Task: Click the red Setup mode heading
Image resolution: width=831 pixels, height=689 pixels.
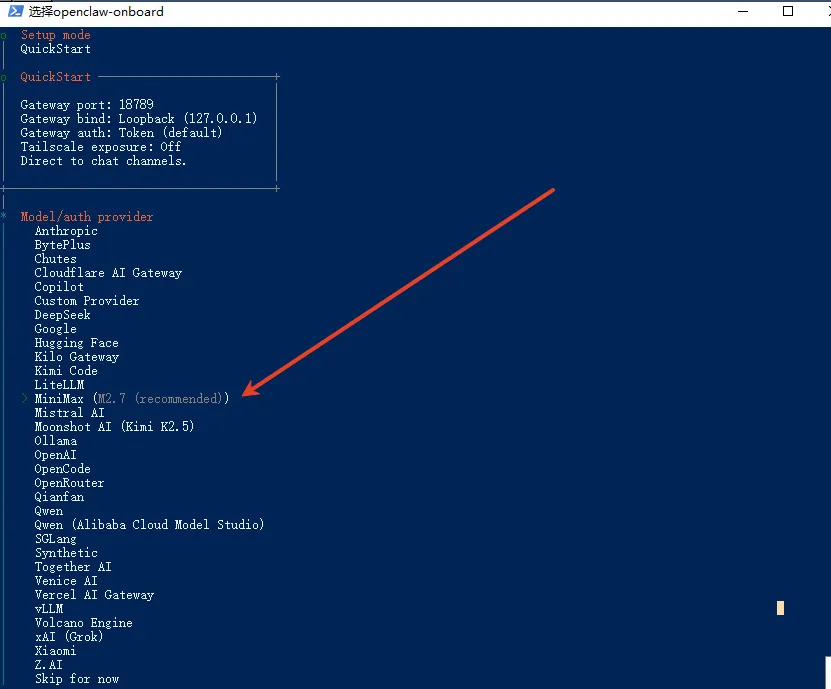Action: [x=56, y=35]
